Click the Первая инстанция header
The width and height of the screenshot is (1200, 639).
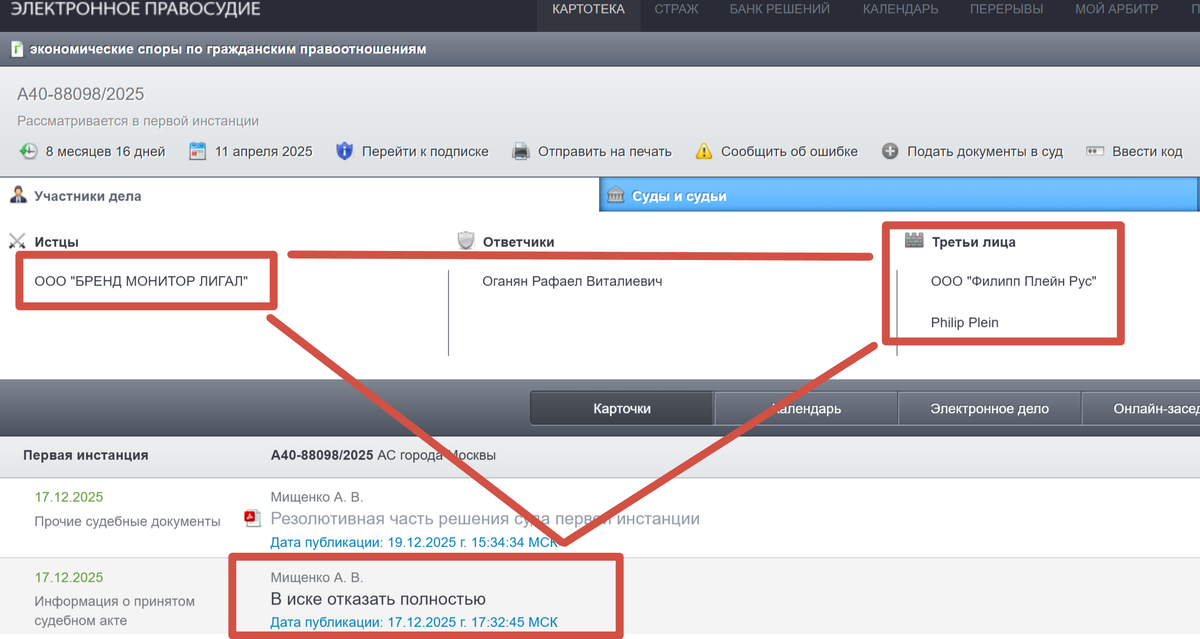click(86, 455)
